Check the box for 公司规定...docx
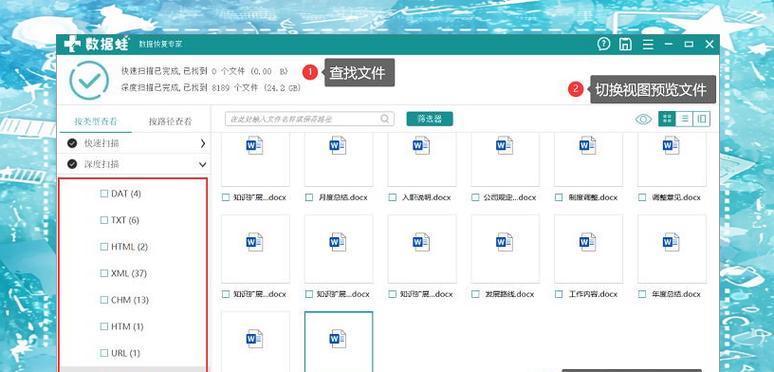The width and height of the screenshot is (774, 372). [x=475, y=197]
